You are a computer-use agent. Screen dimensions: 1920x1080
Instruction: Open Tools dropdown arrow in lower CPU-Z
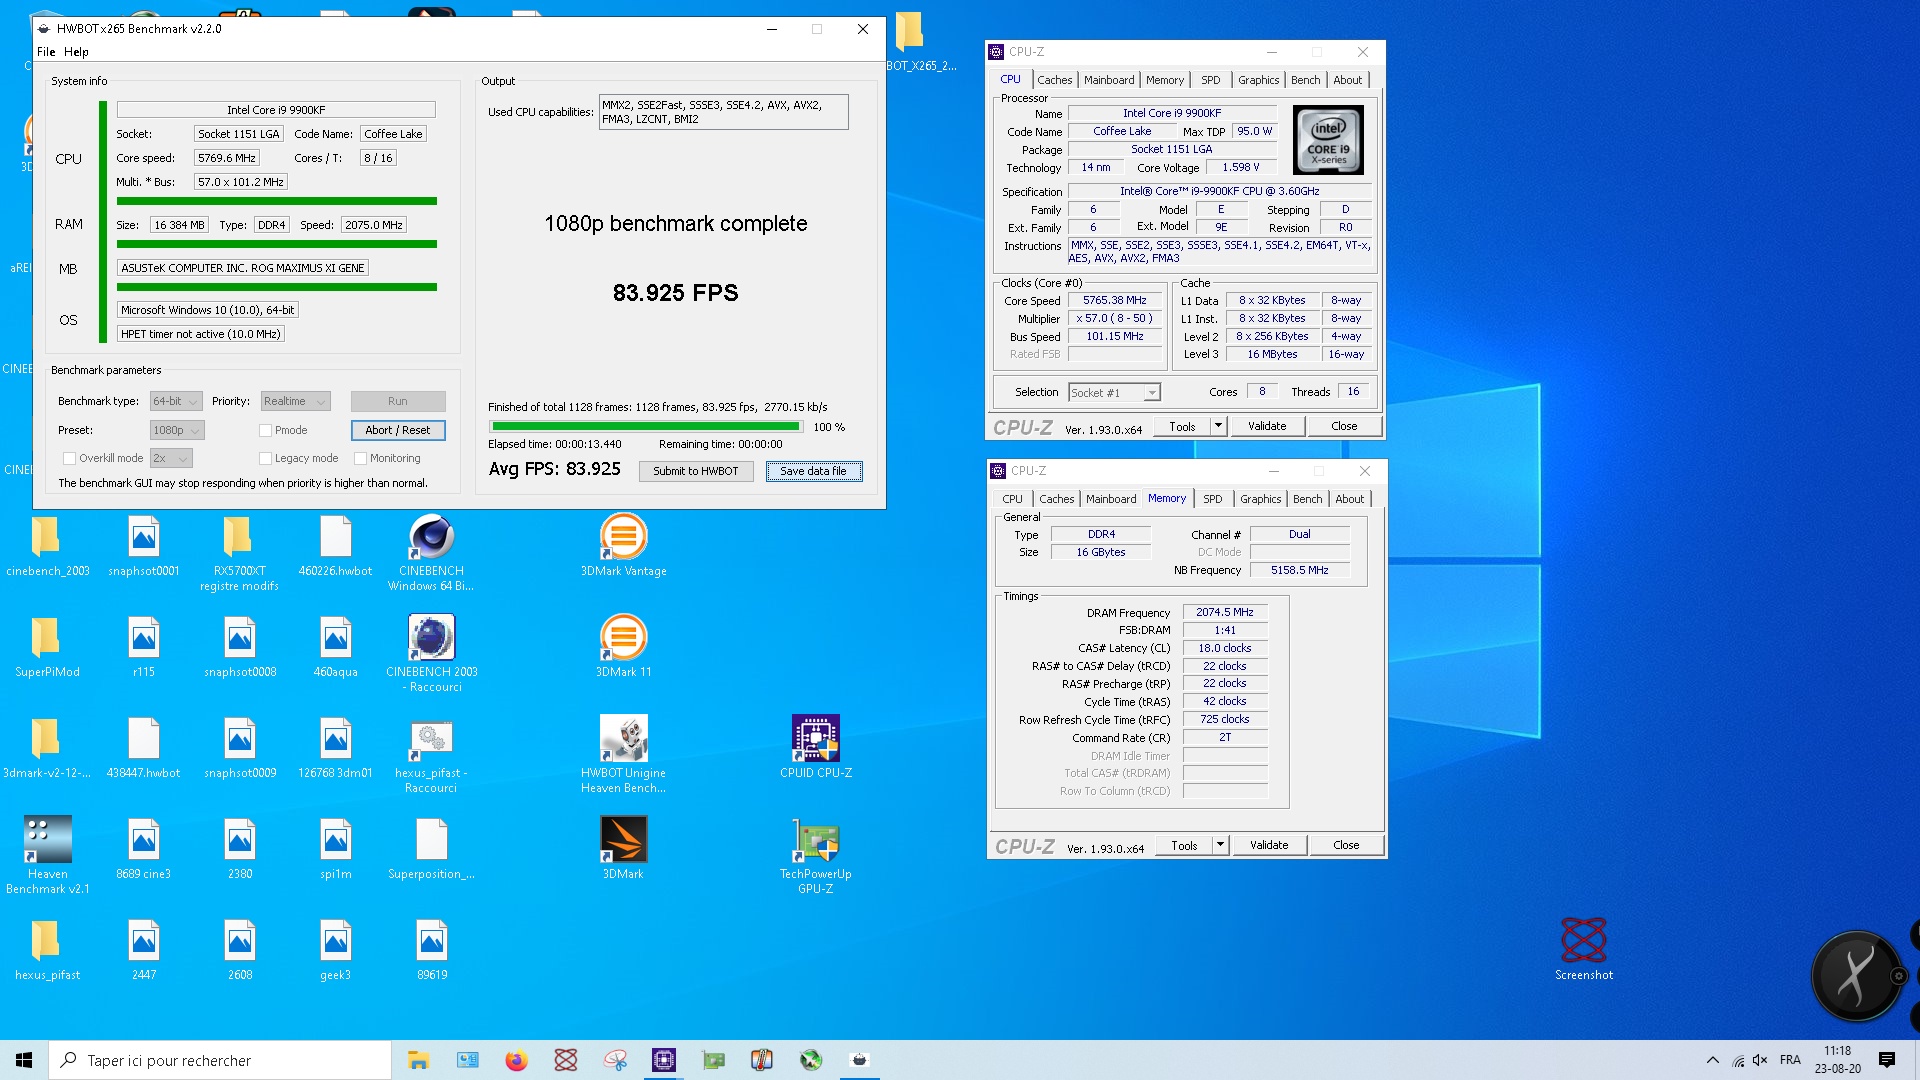point(1220,845)
